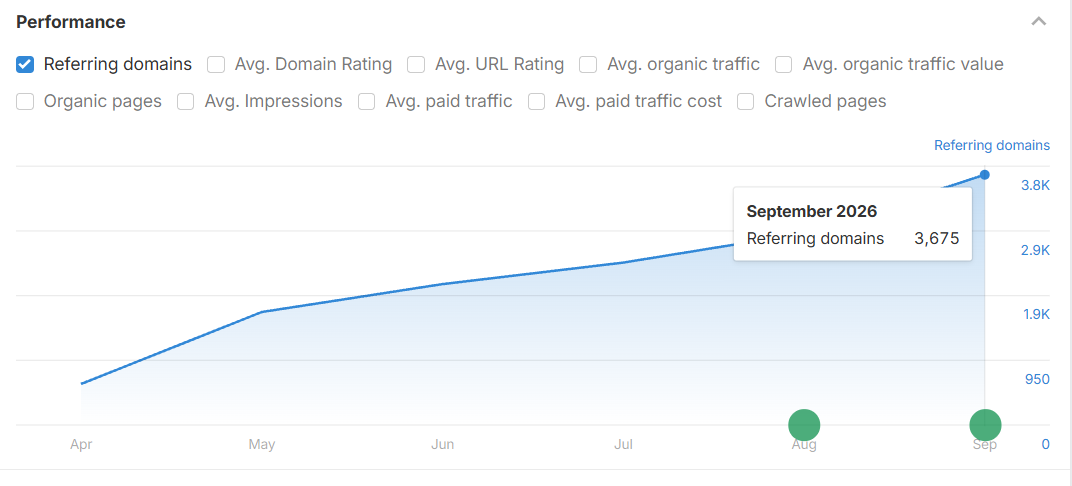
Task: Enable the Avg. Domain Rating checkbox
Action: pos(217,65)
